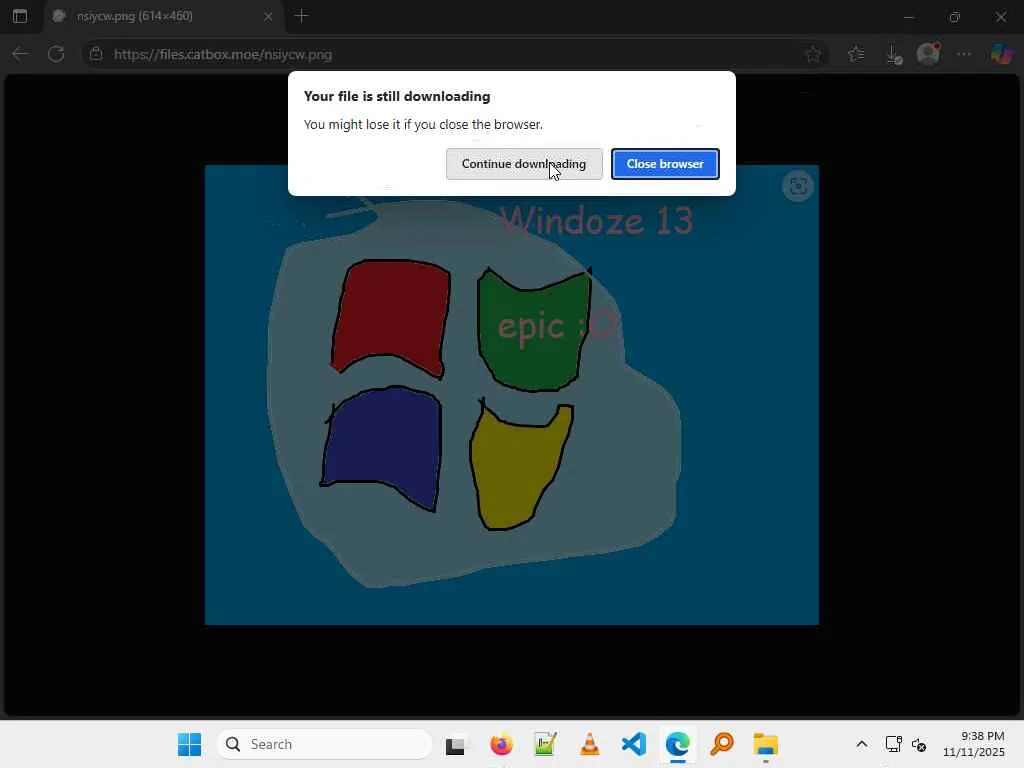Switch to Microsoft Edge on taskbar
1024x768 pixels.
click(x=677, y=744)
